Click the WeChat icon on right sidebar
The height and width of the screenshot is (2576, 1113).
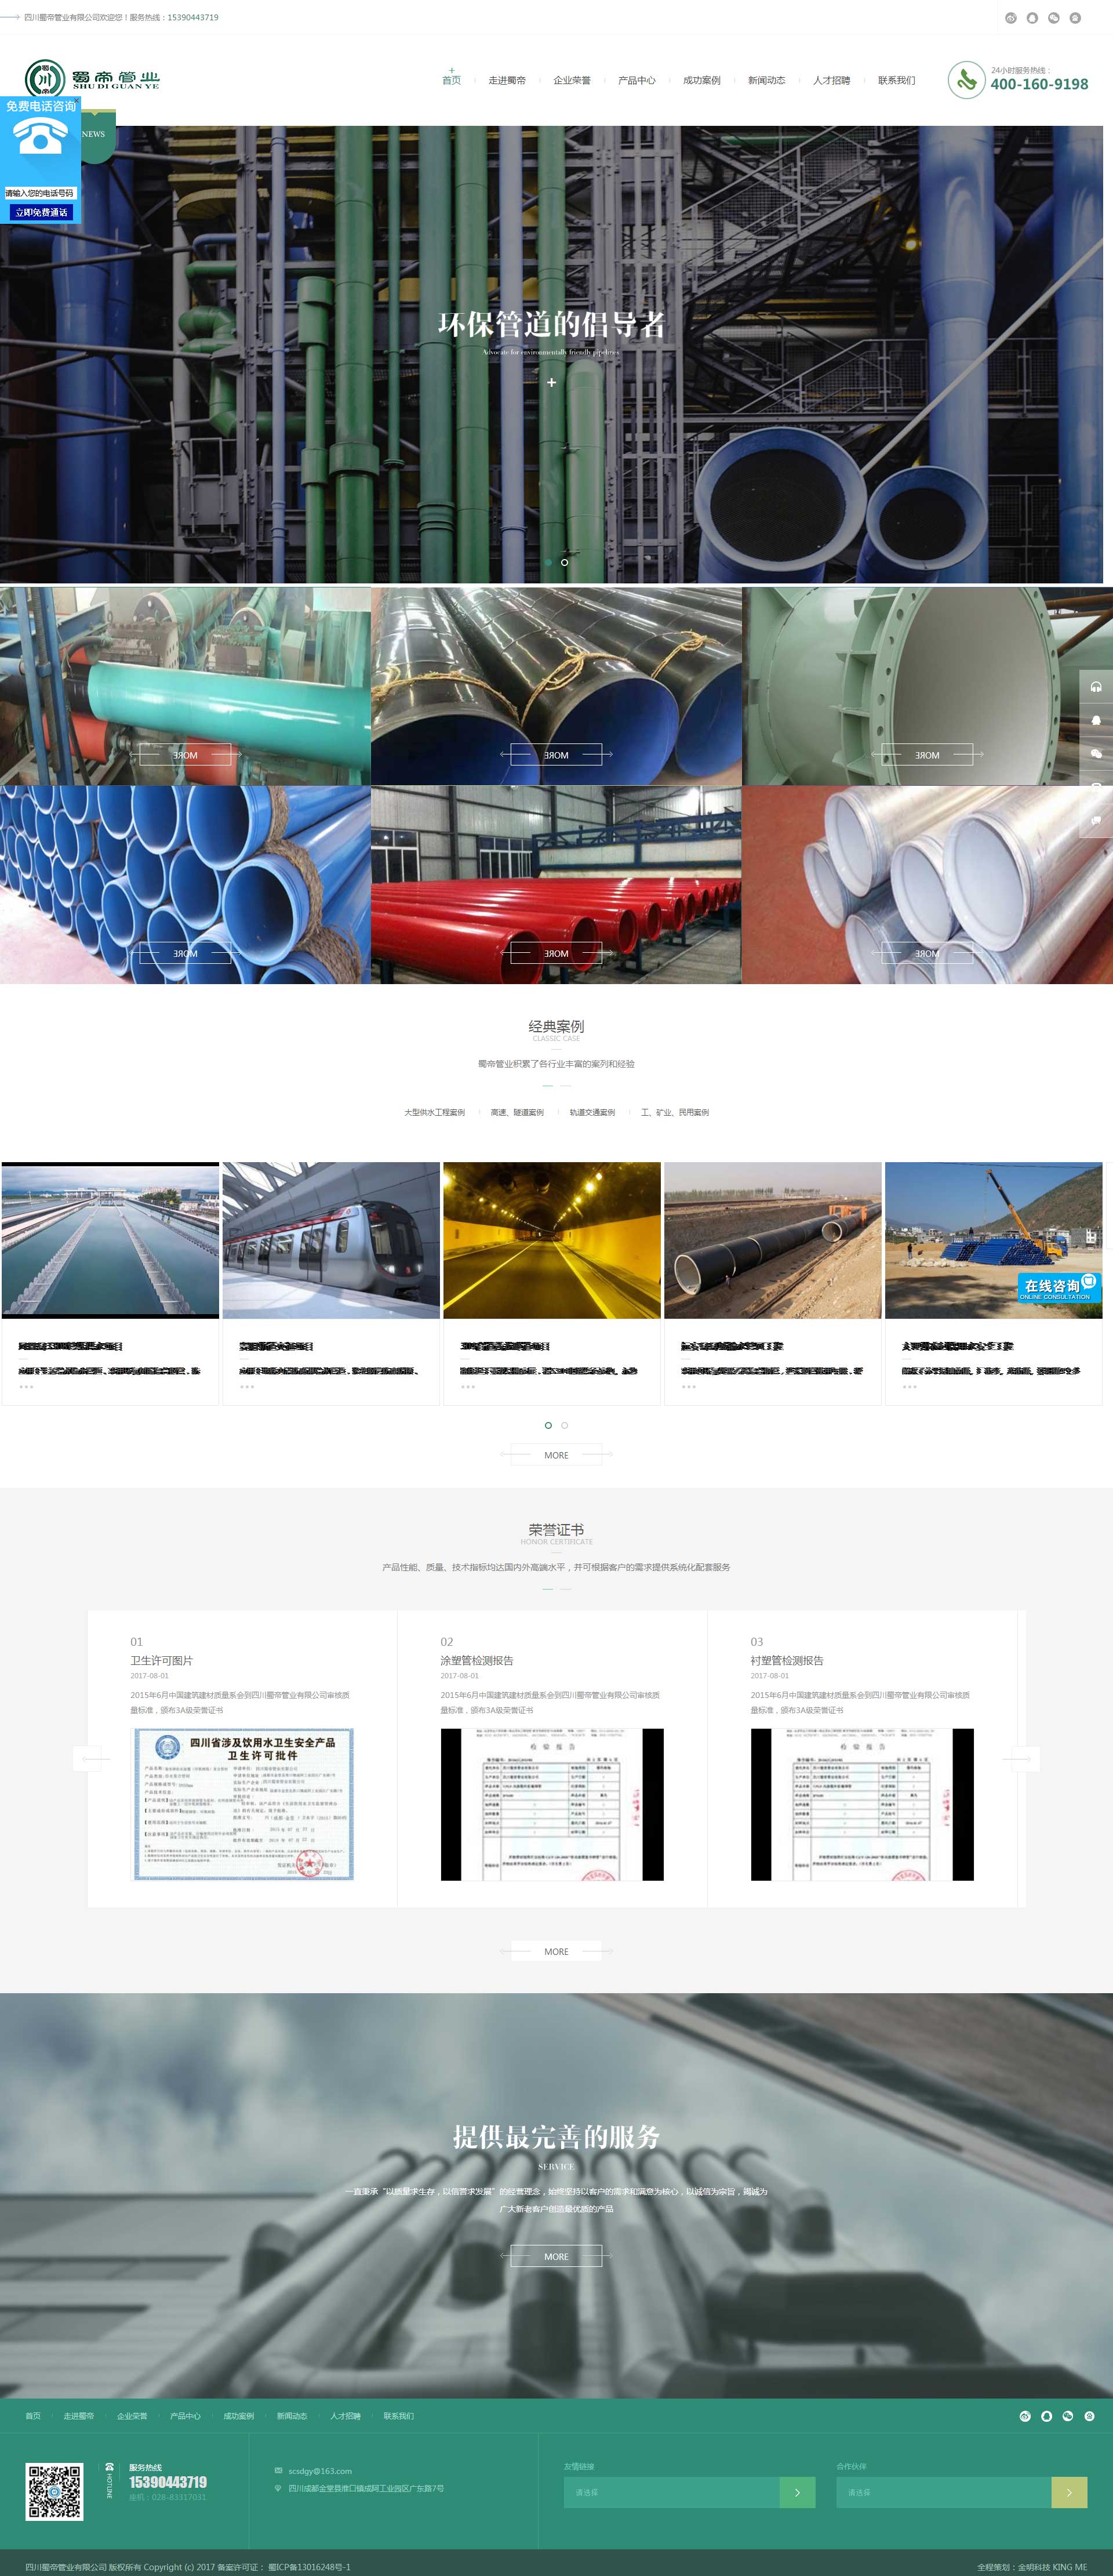(x=1096, y=753)
